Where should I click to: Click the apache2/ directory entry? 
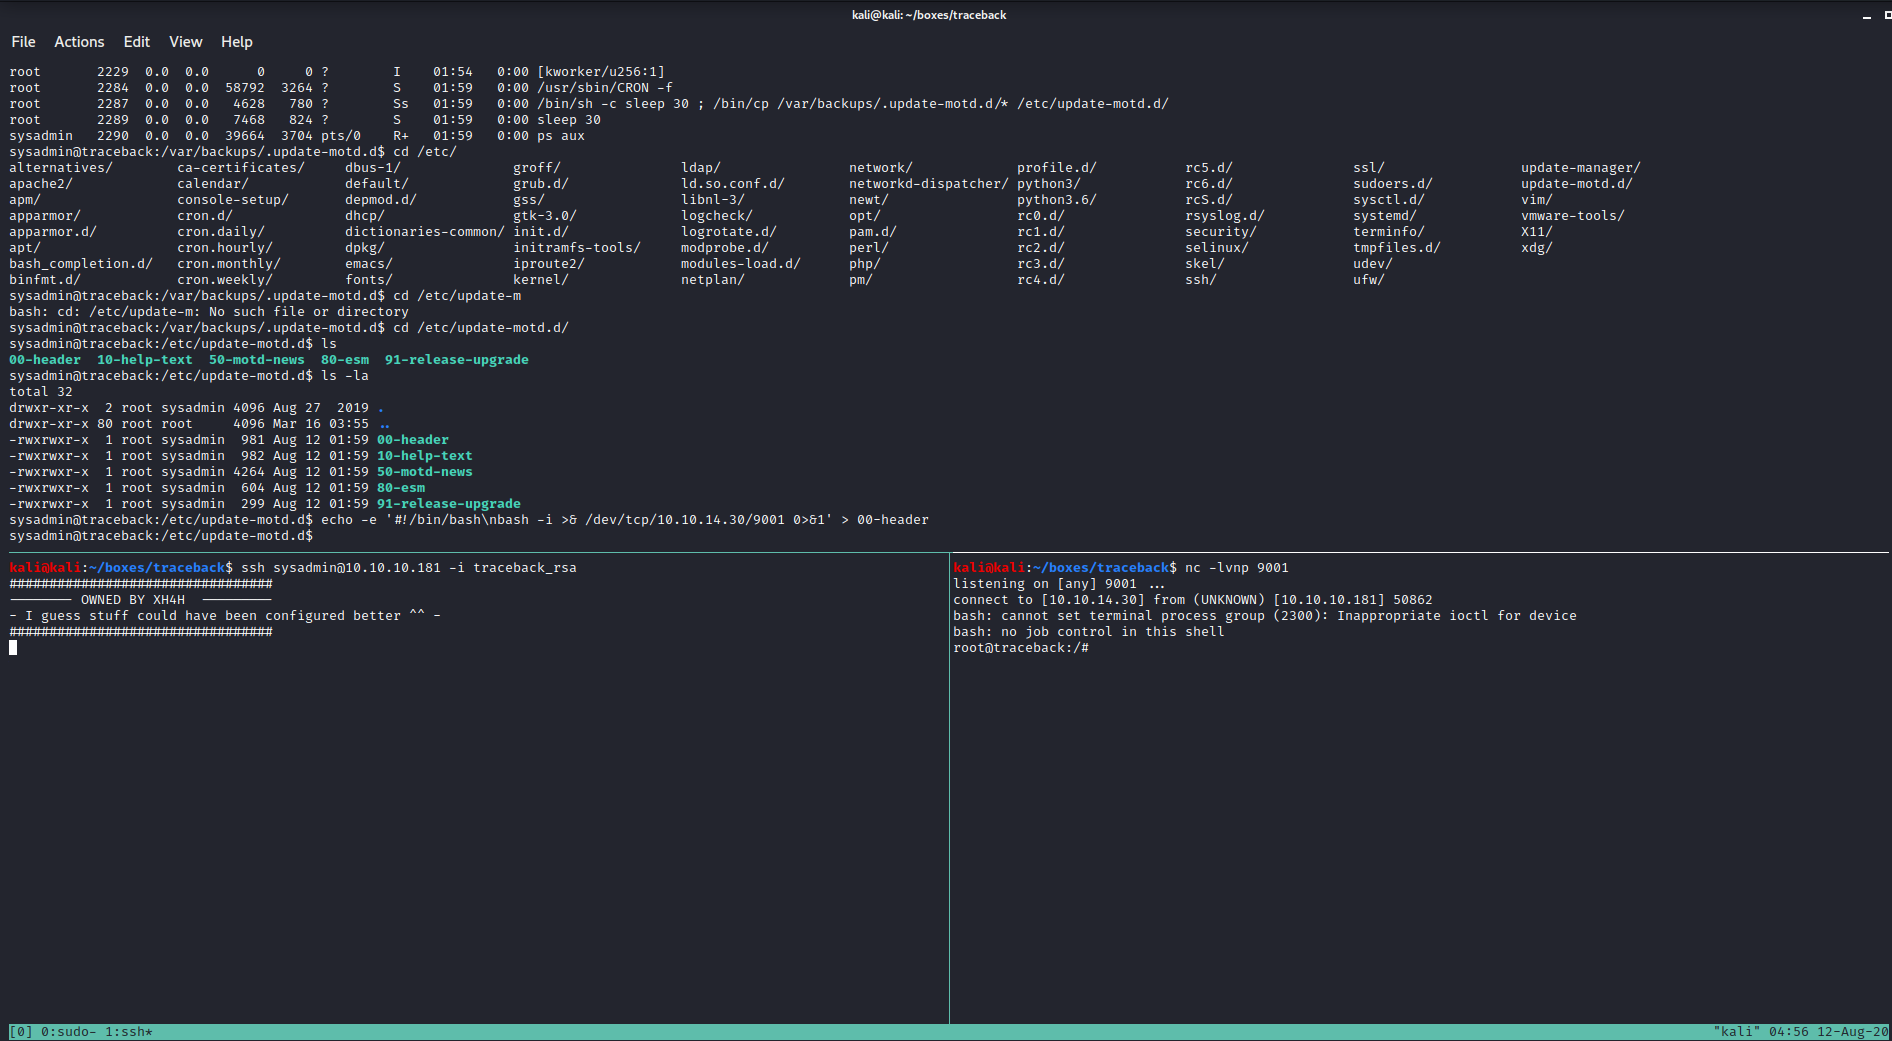pyautogui.click(x=41, y=184)
